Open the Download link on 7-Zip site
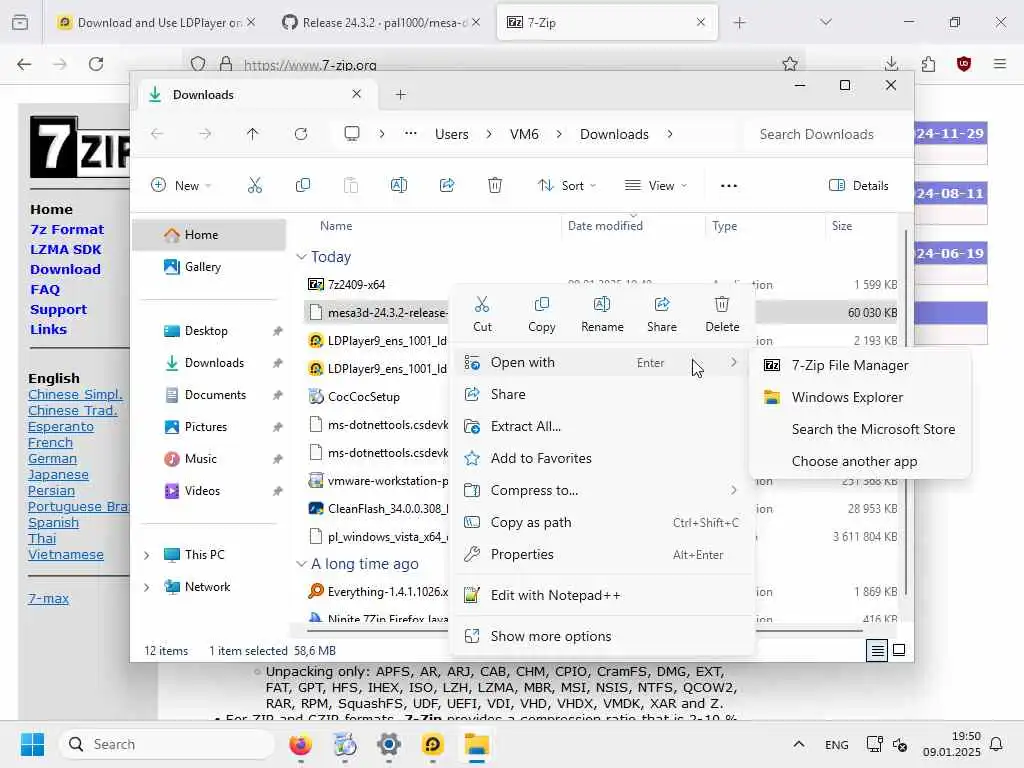The width and height of the screenshot is (1024, 768). pyautogui.click(x=65, y=269)
